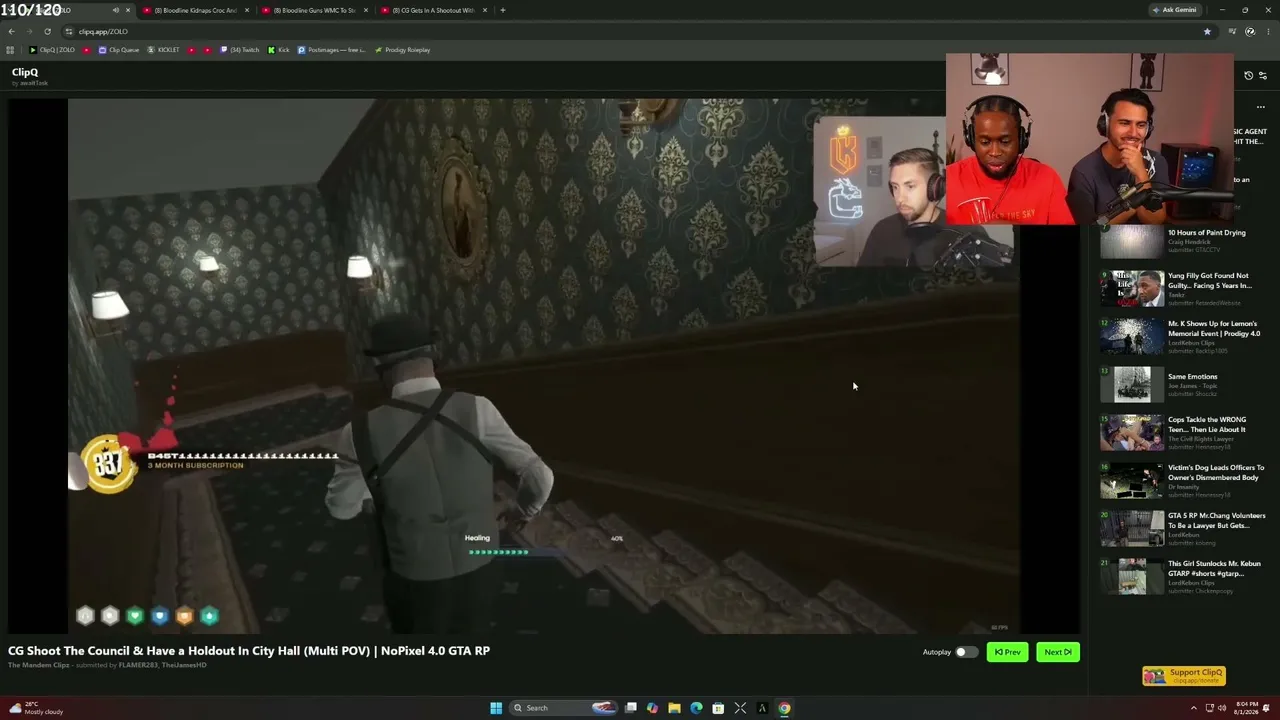This screenshot has width=1280, height=720.
Task: Show hidden system tray icons
Action: 1194,708
